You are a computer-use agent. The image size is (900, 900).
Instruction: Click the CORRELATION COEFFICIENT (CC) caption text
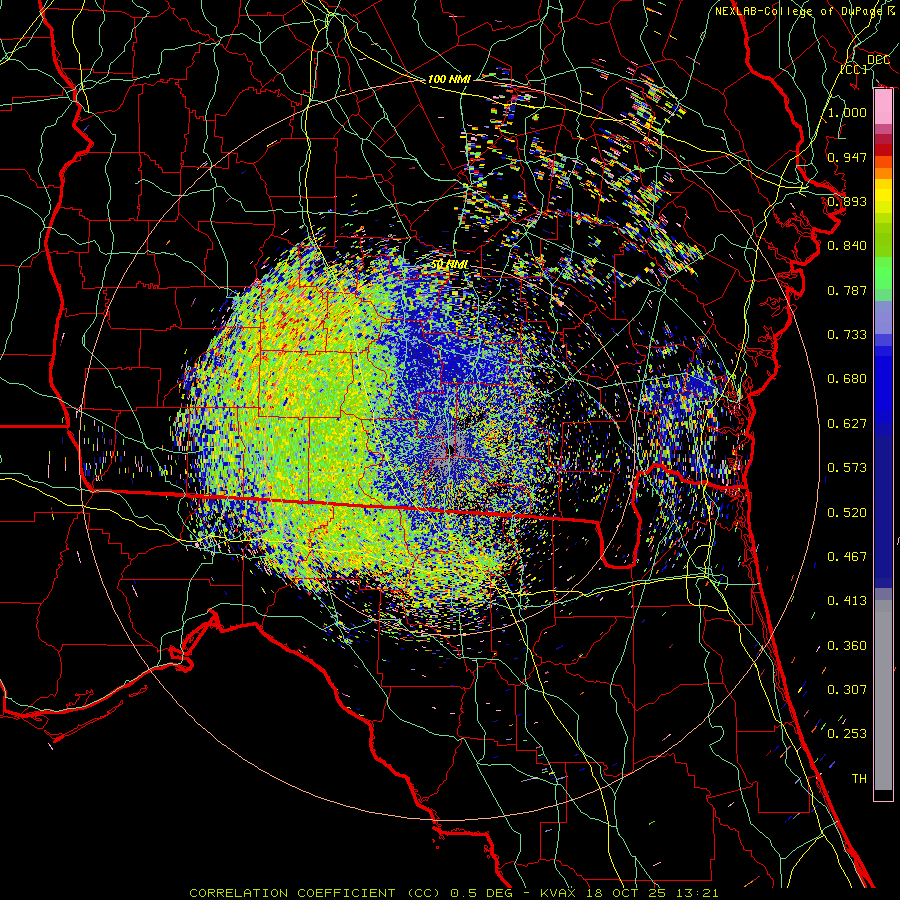click(316, 893)
